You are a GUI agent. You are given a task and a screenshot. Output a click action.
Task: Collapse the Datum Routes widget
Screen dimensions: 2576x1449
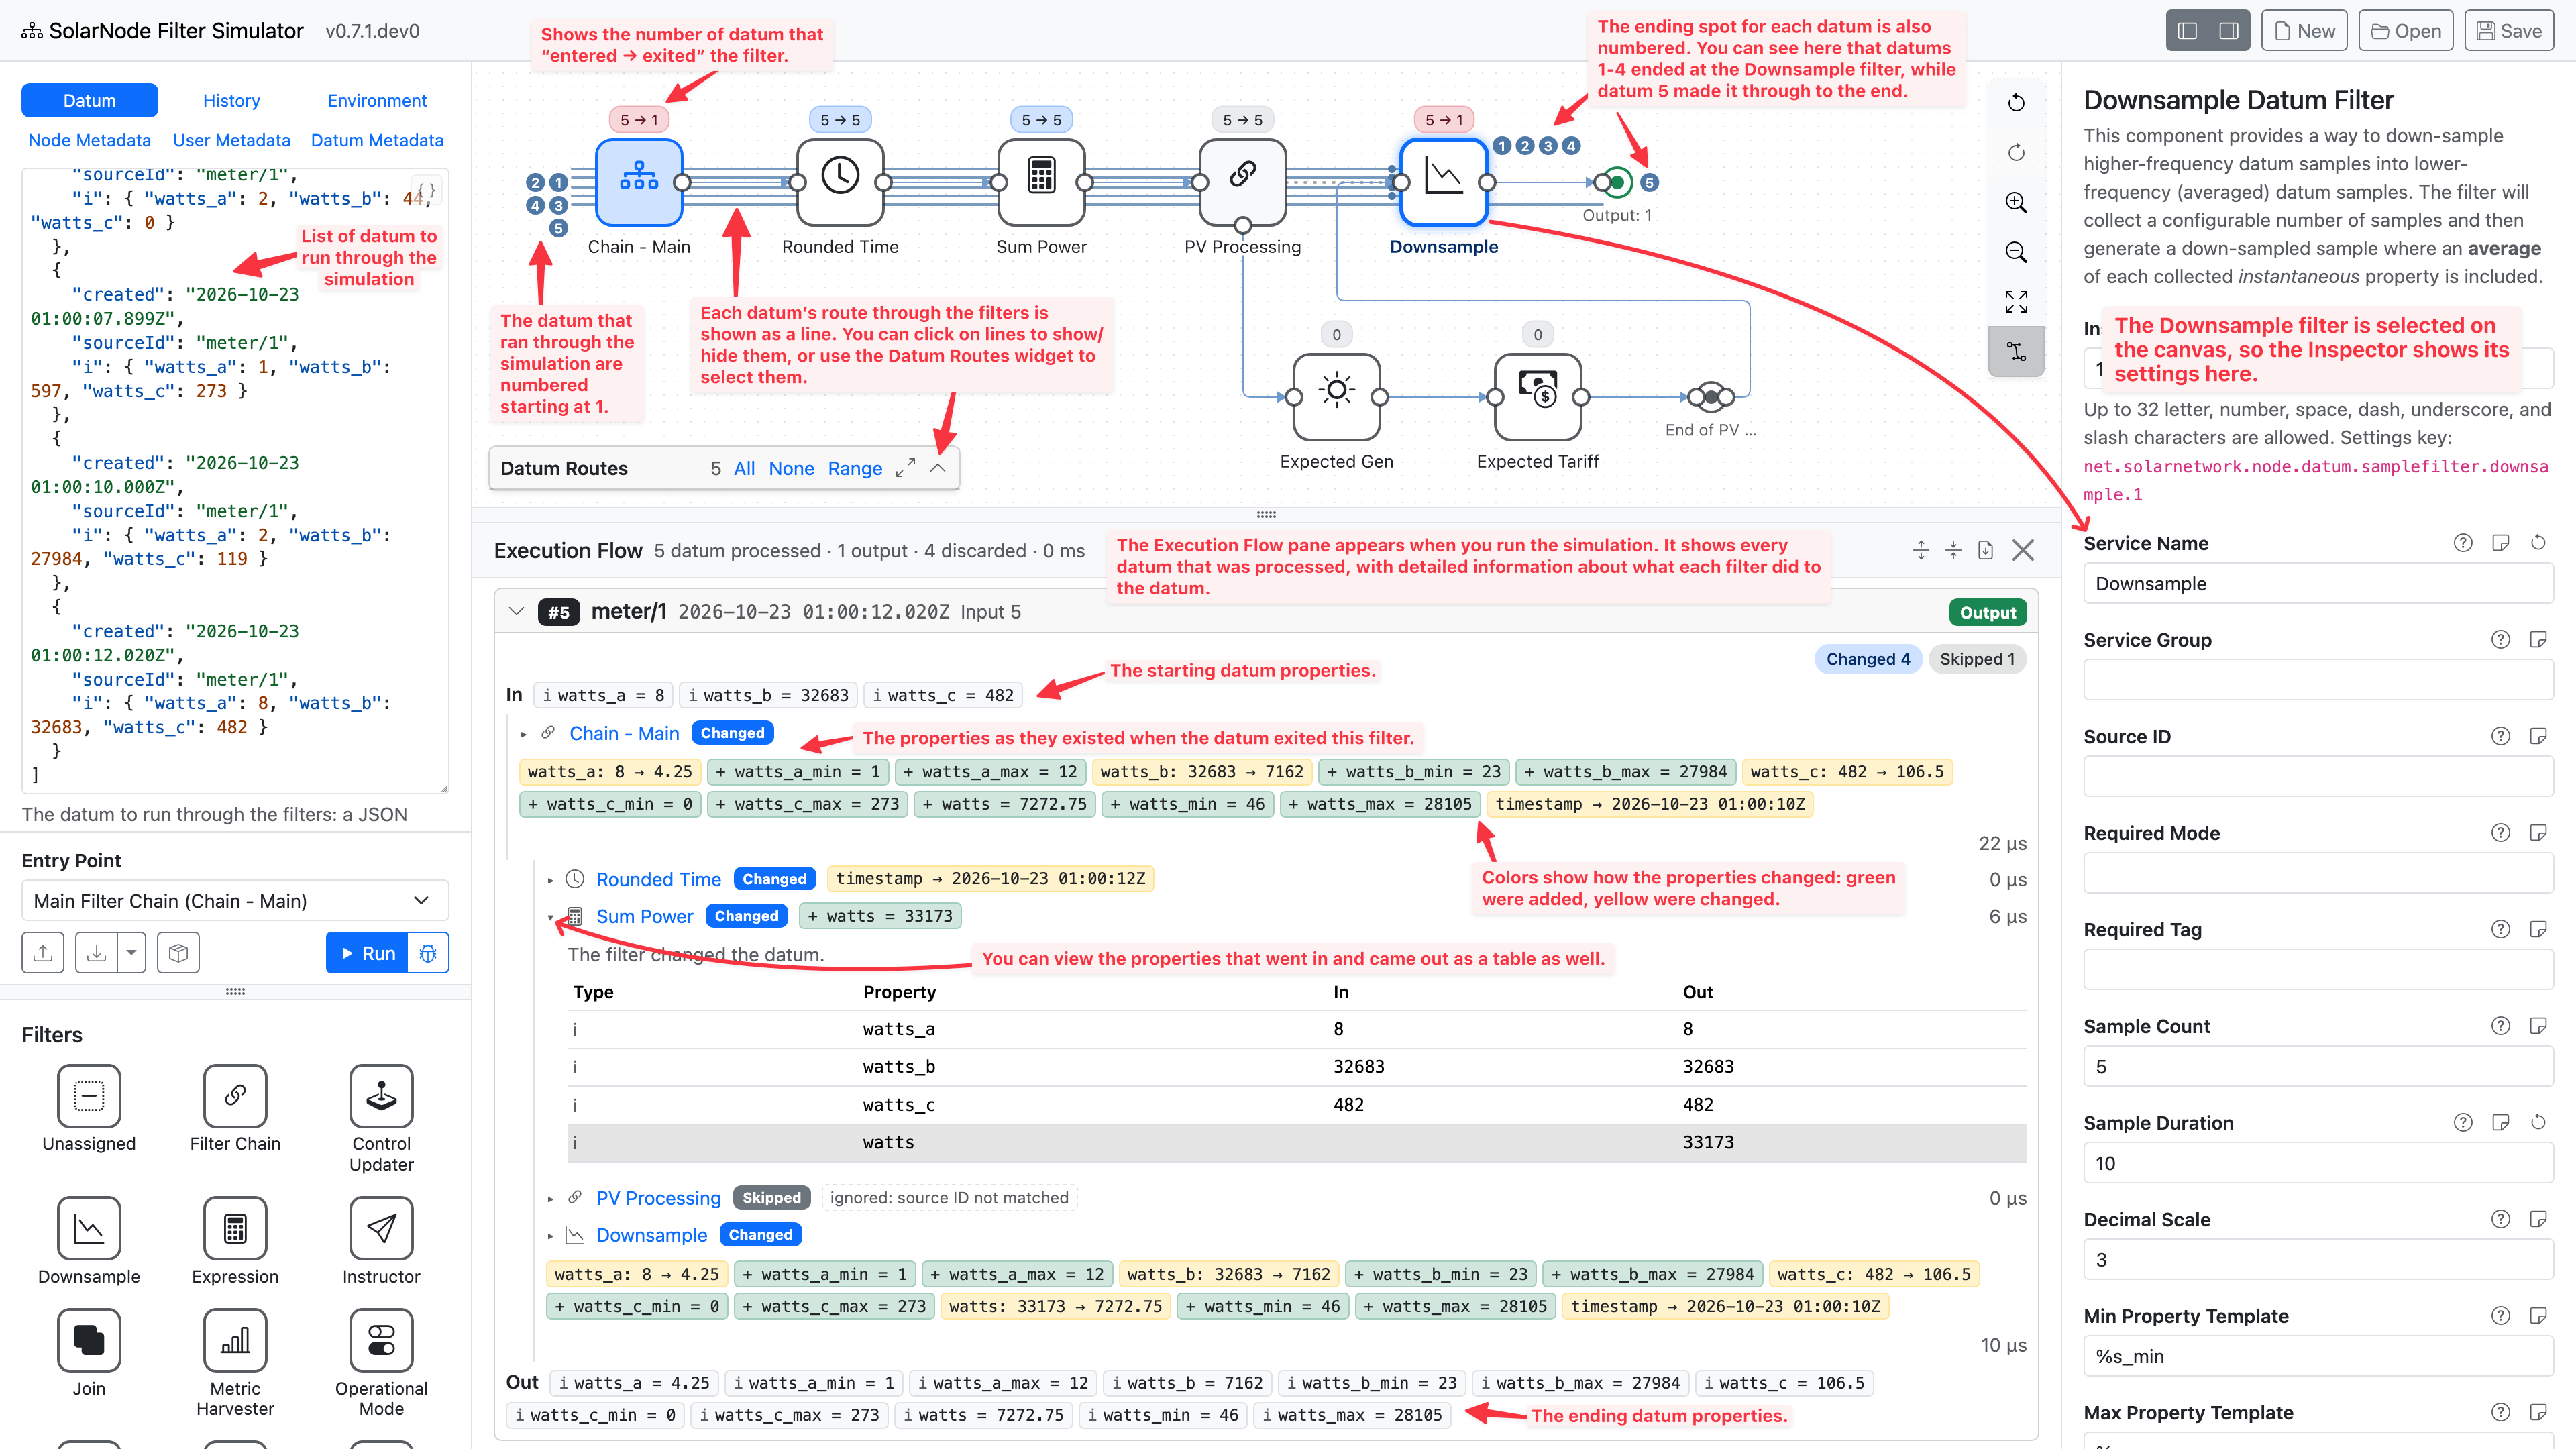pos(938,468)
